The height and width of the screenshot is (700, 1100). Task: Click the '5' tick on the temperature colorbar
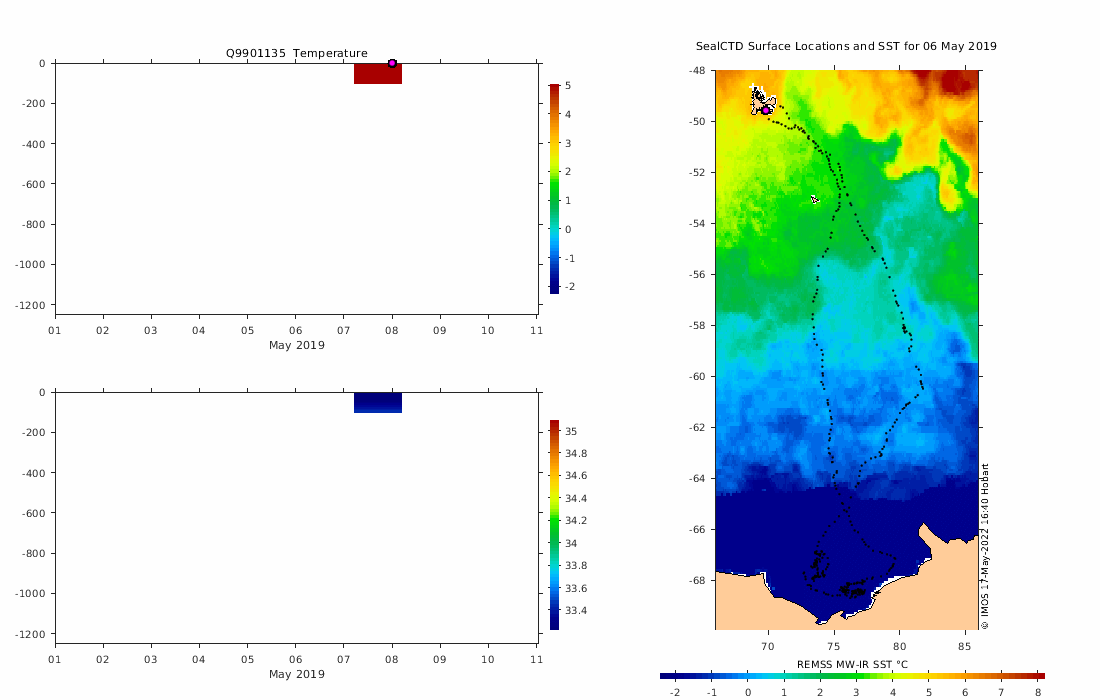pyautogui.click(x=568, y=86)
